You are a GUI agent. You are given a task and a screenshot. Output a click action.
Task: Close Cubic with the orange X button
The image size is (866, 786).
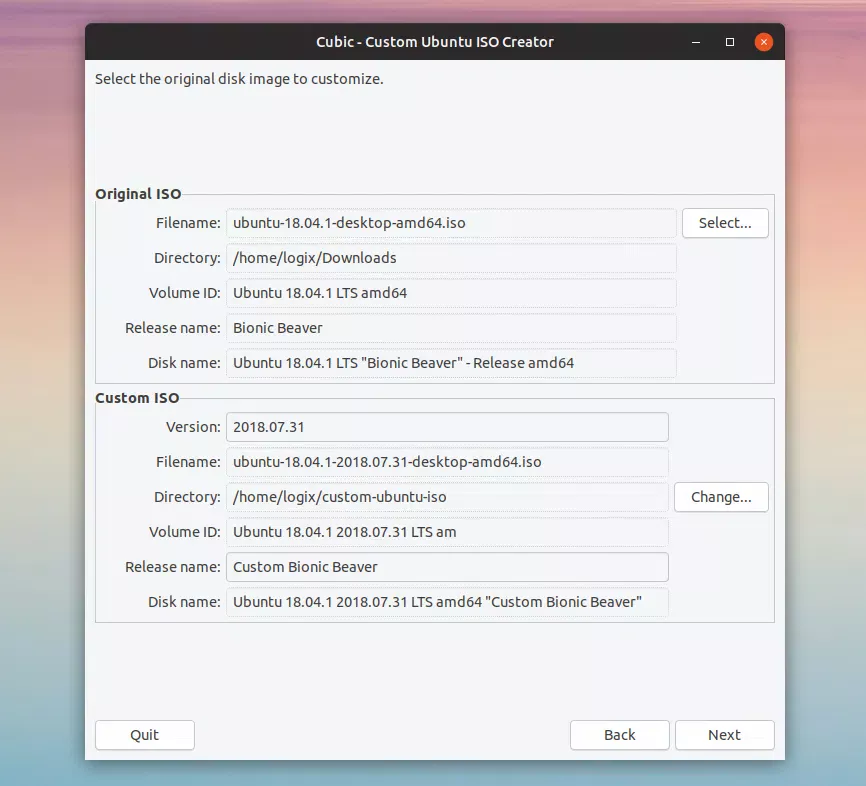(x=763, y=42)
